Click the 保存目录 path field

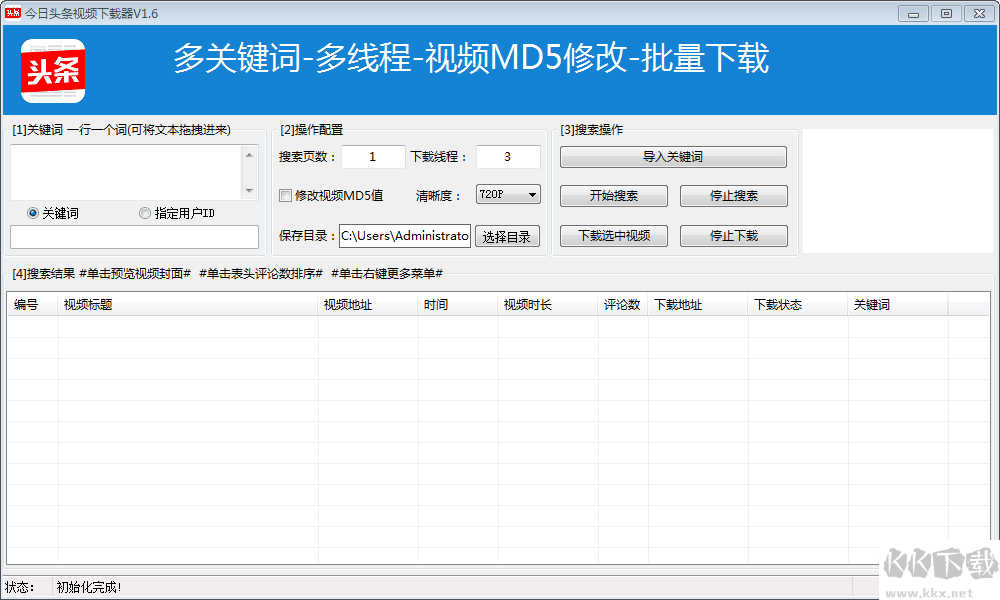[407, 236]
